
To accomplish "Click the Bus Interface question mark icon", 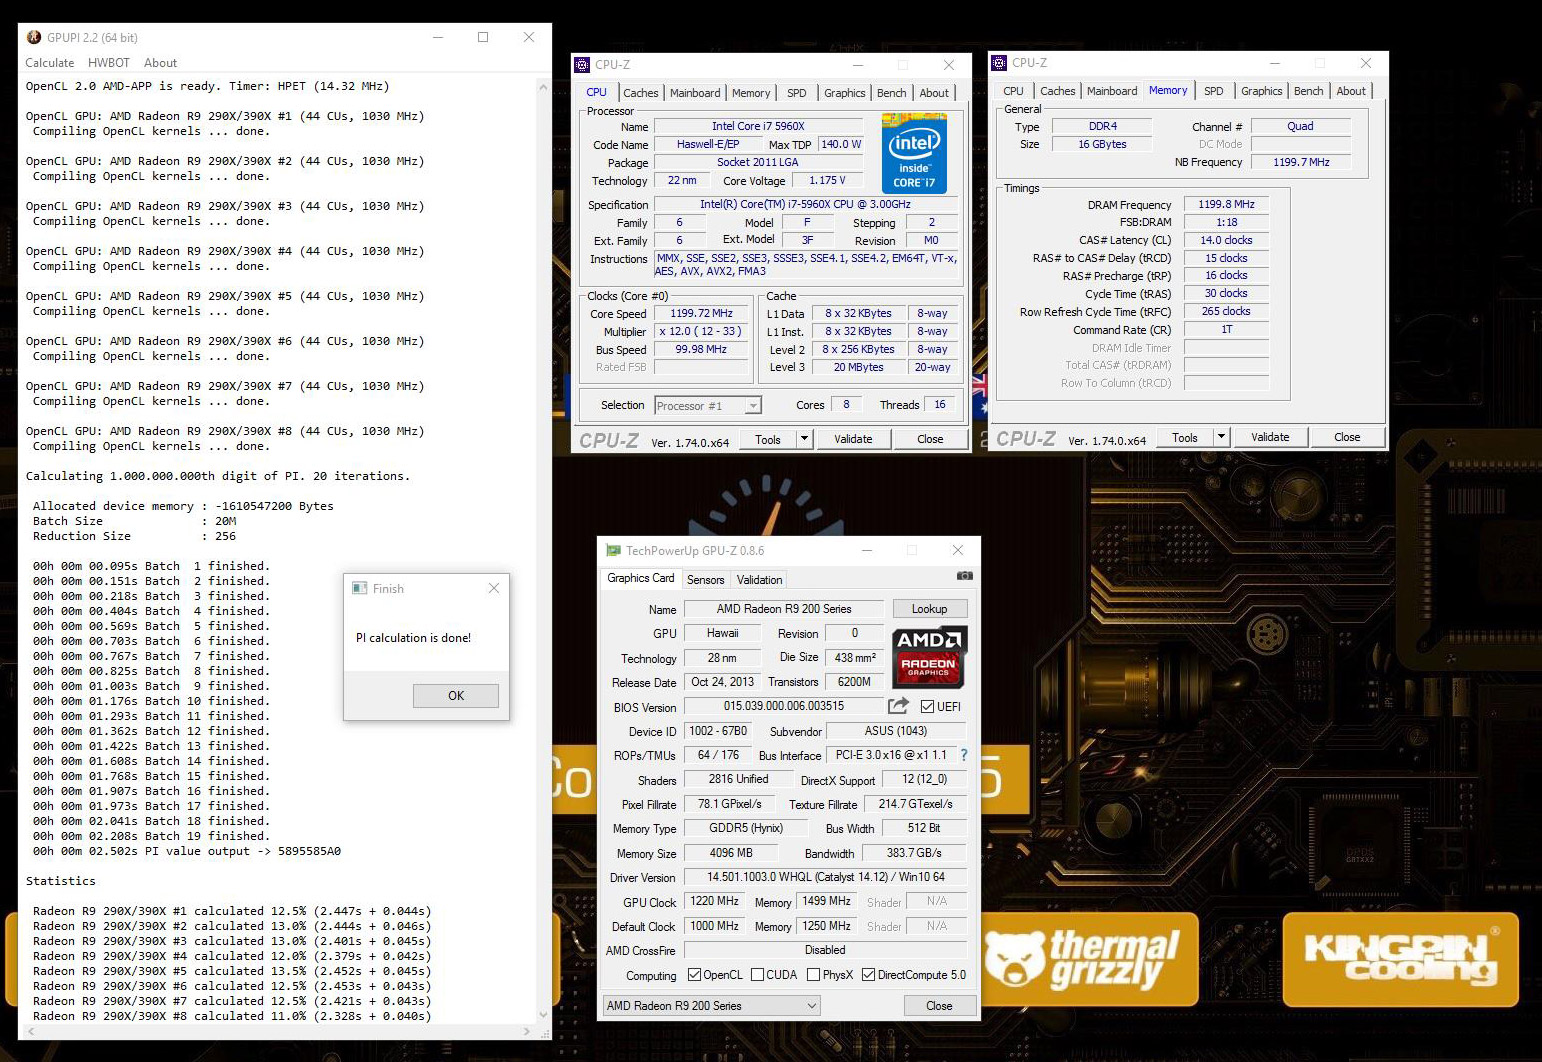I will coord(964,755).
